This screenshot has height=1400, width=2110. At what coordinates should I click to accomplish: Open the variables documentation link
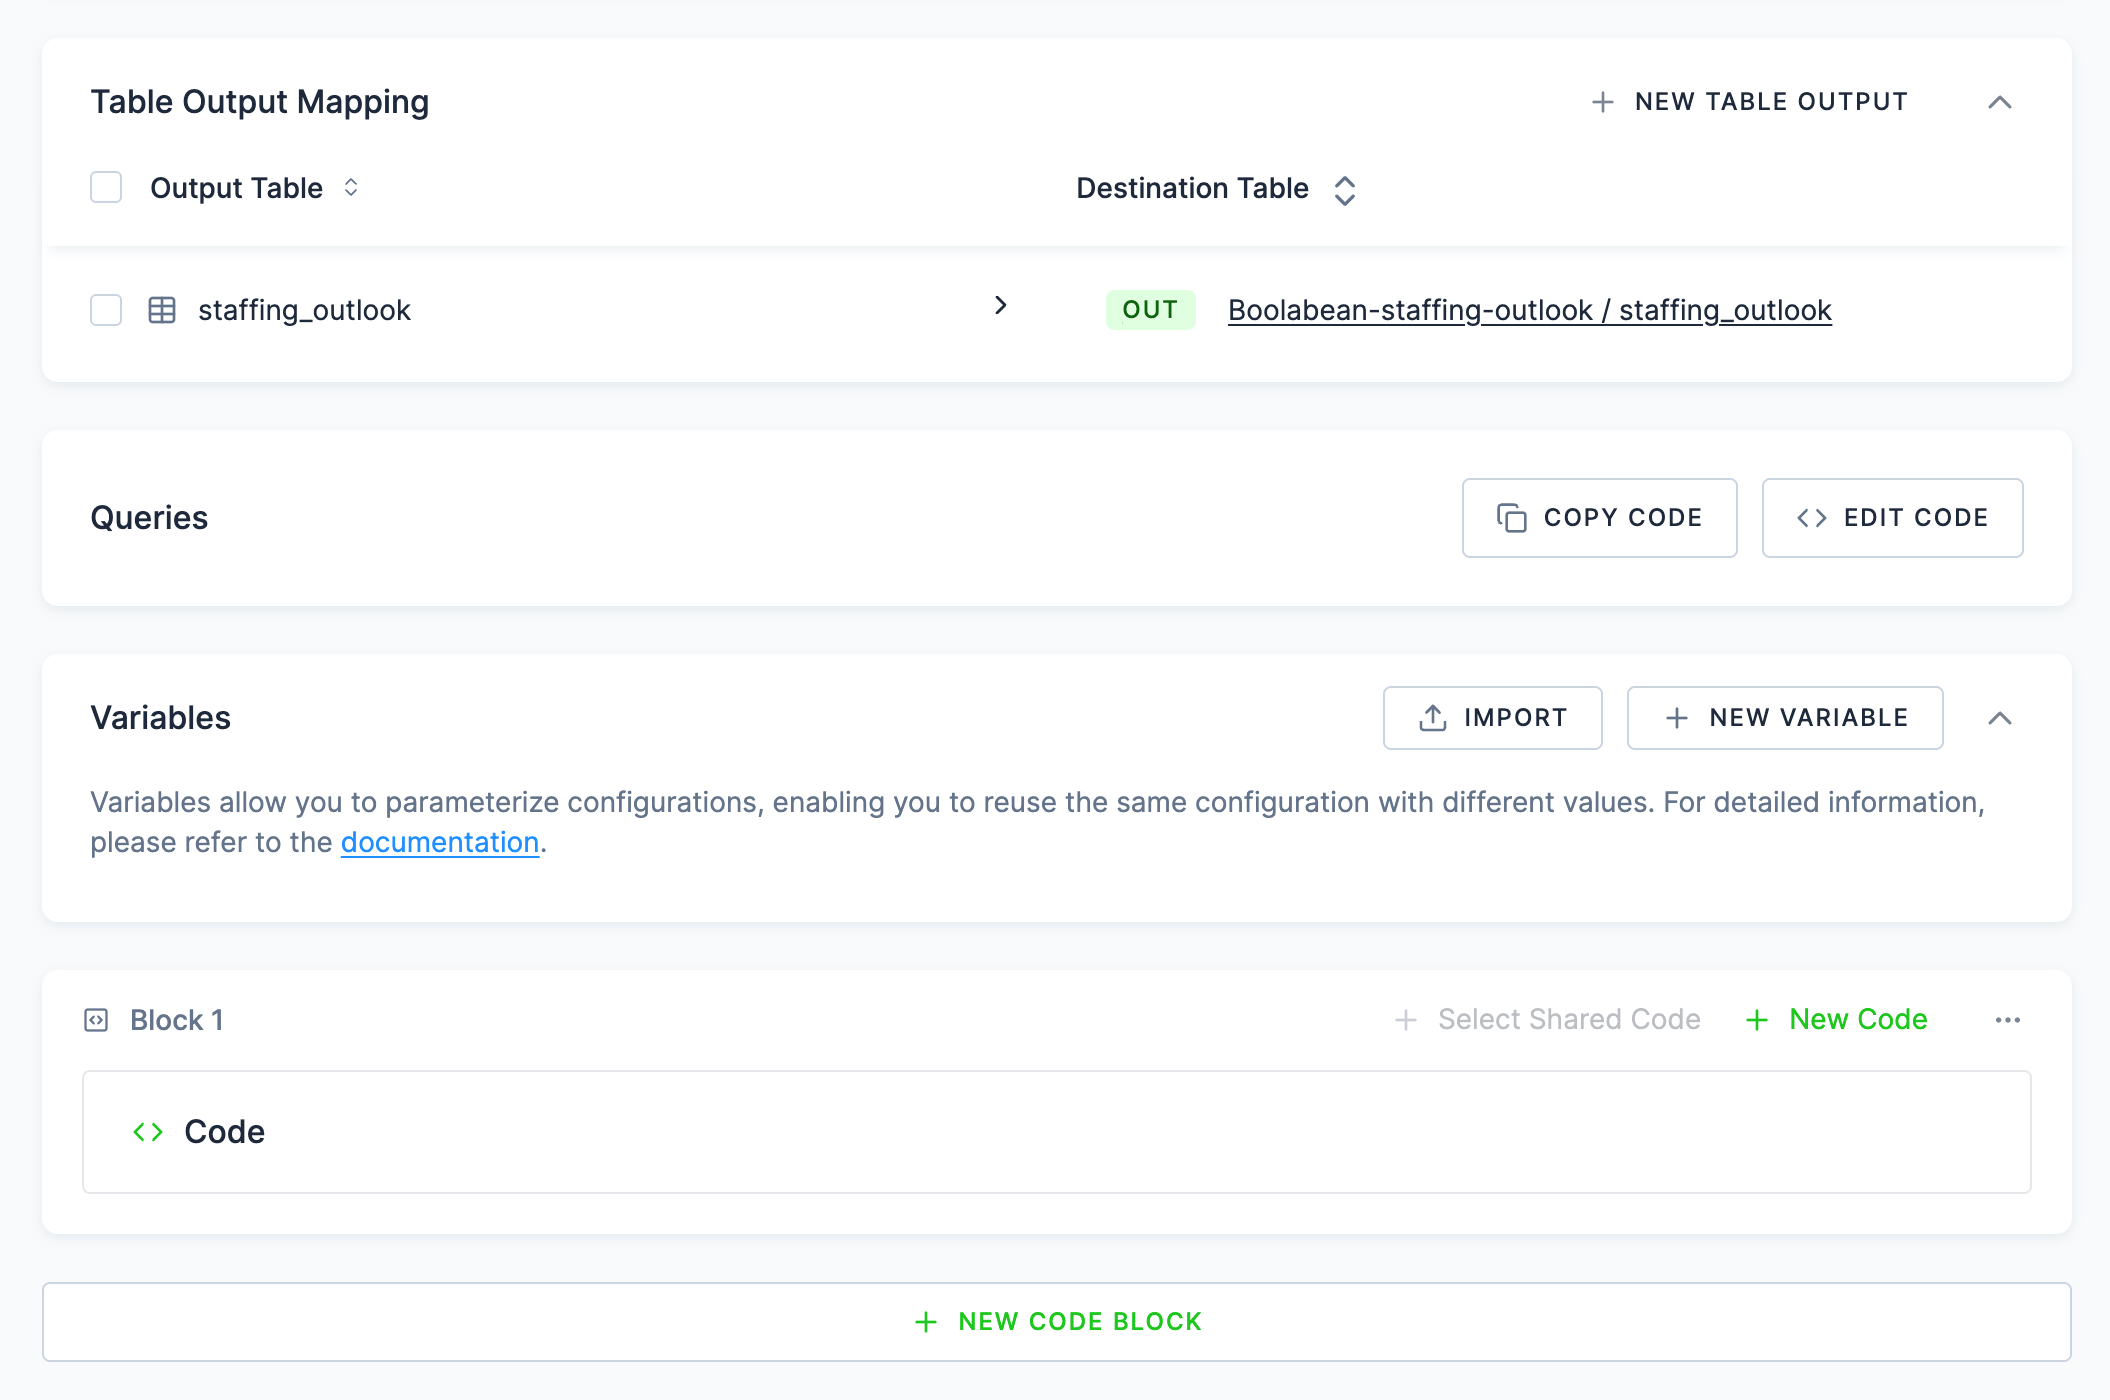pyautogui.click(x=440, y=842)
